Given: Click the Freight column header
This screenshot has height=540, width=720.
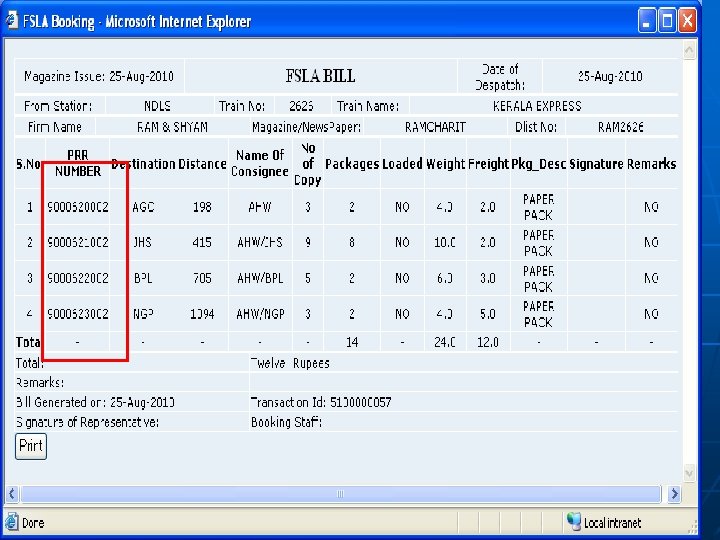Looking at the screenshot, I should (488, 163).
